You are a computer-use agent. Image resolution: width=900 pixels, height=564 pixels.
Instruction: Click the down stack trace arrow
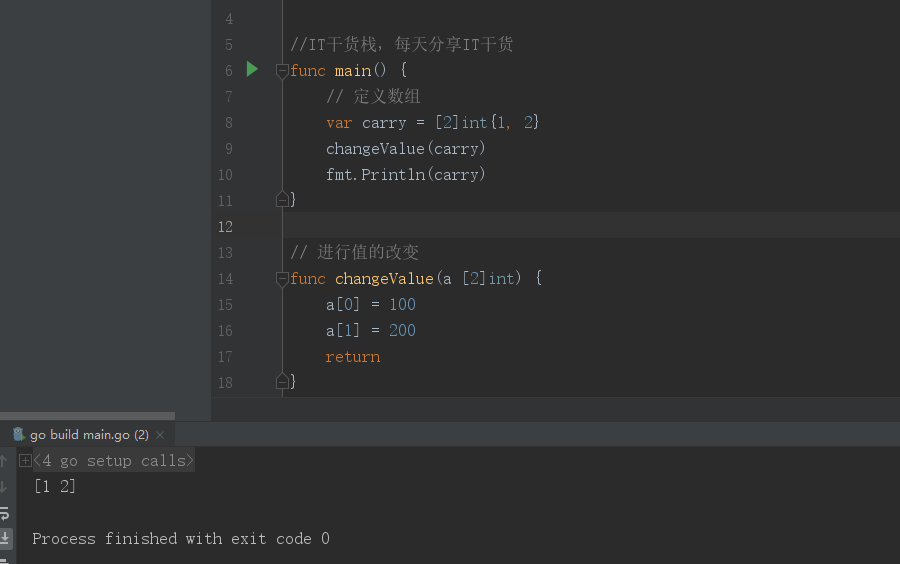point(4,487)
